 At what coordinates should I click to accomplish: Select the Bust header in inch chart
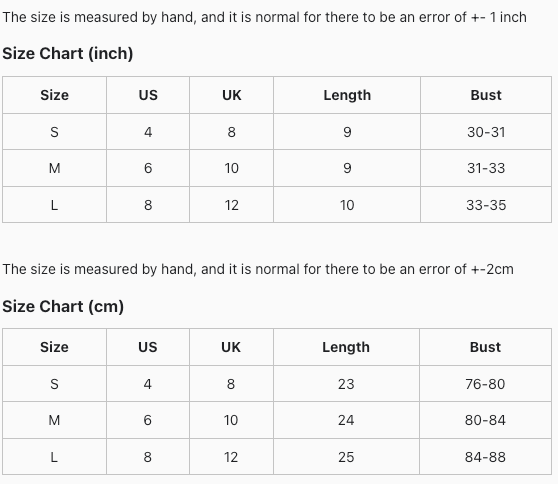tap(486, 95)
